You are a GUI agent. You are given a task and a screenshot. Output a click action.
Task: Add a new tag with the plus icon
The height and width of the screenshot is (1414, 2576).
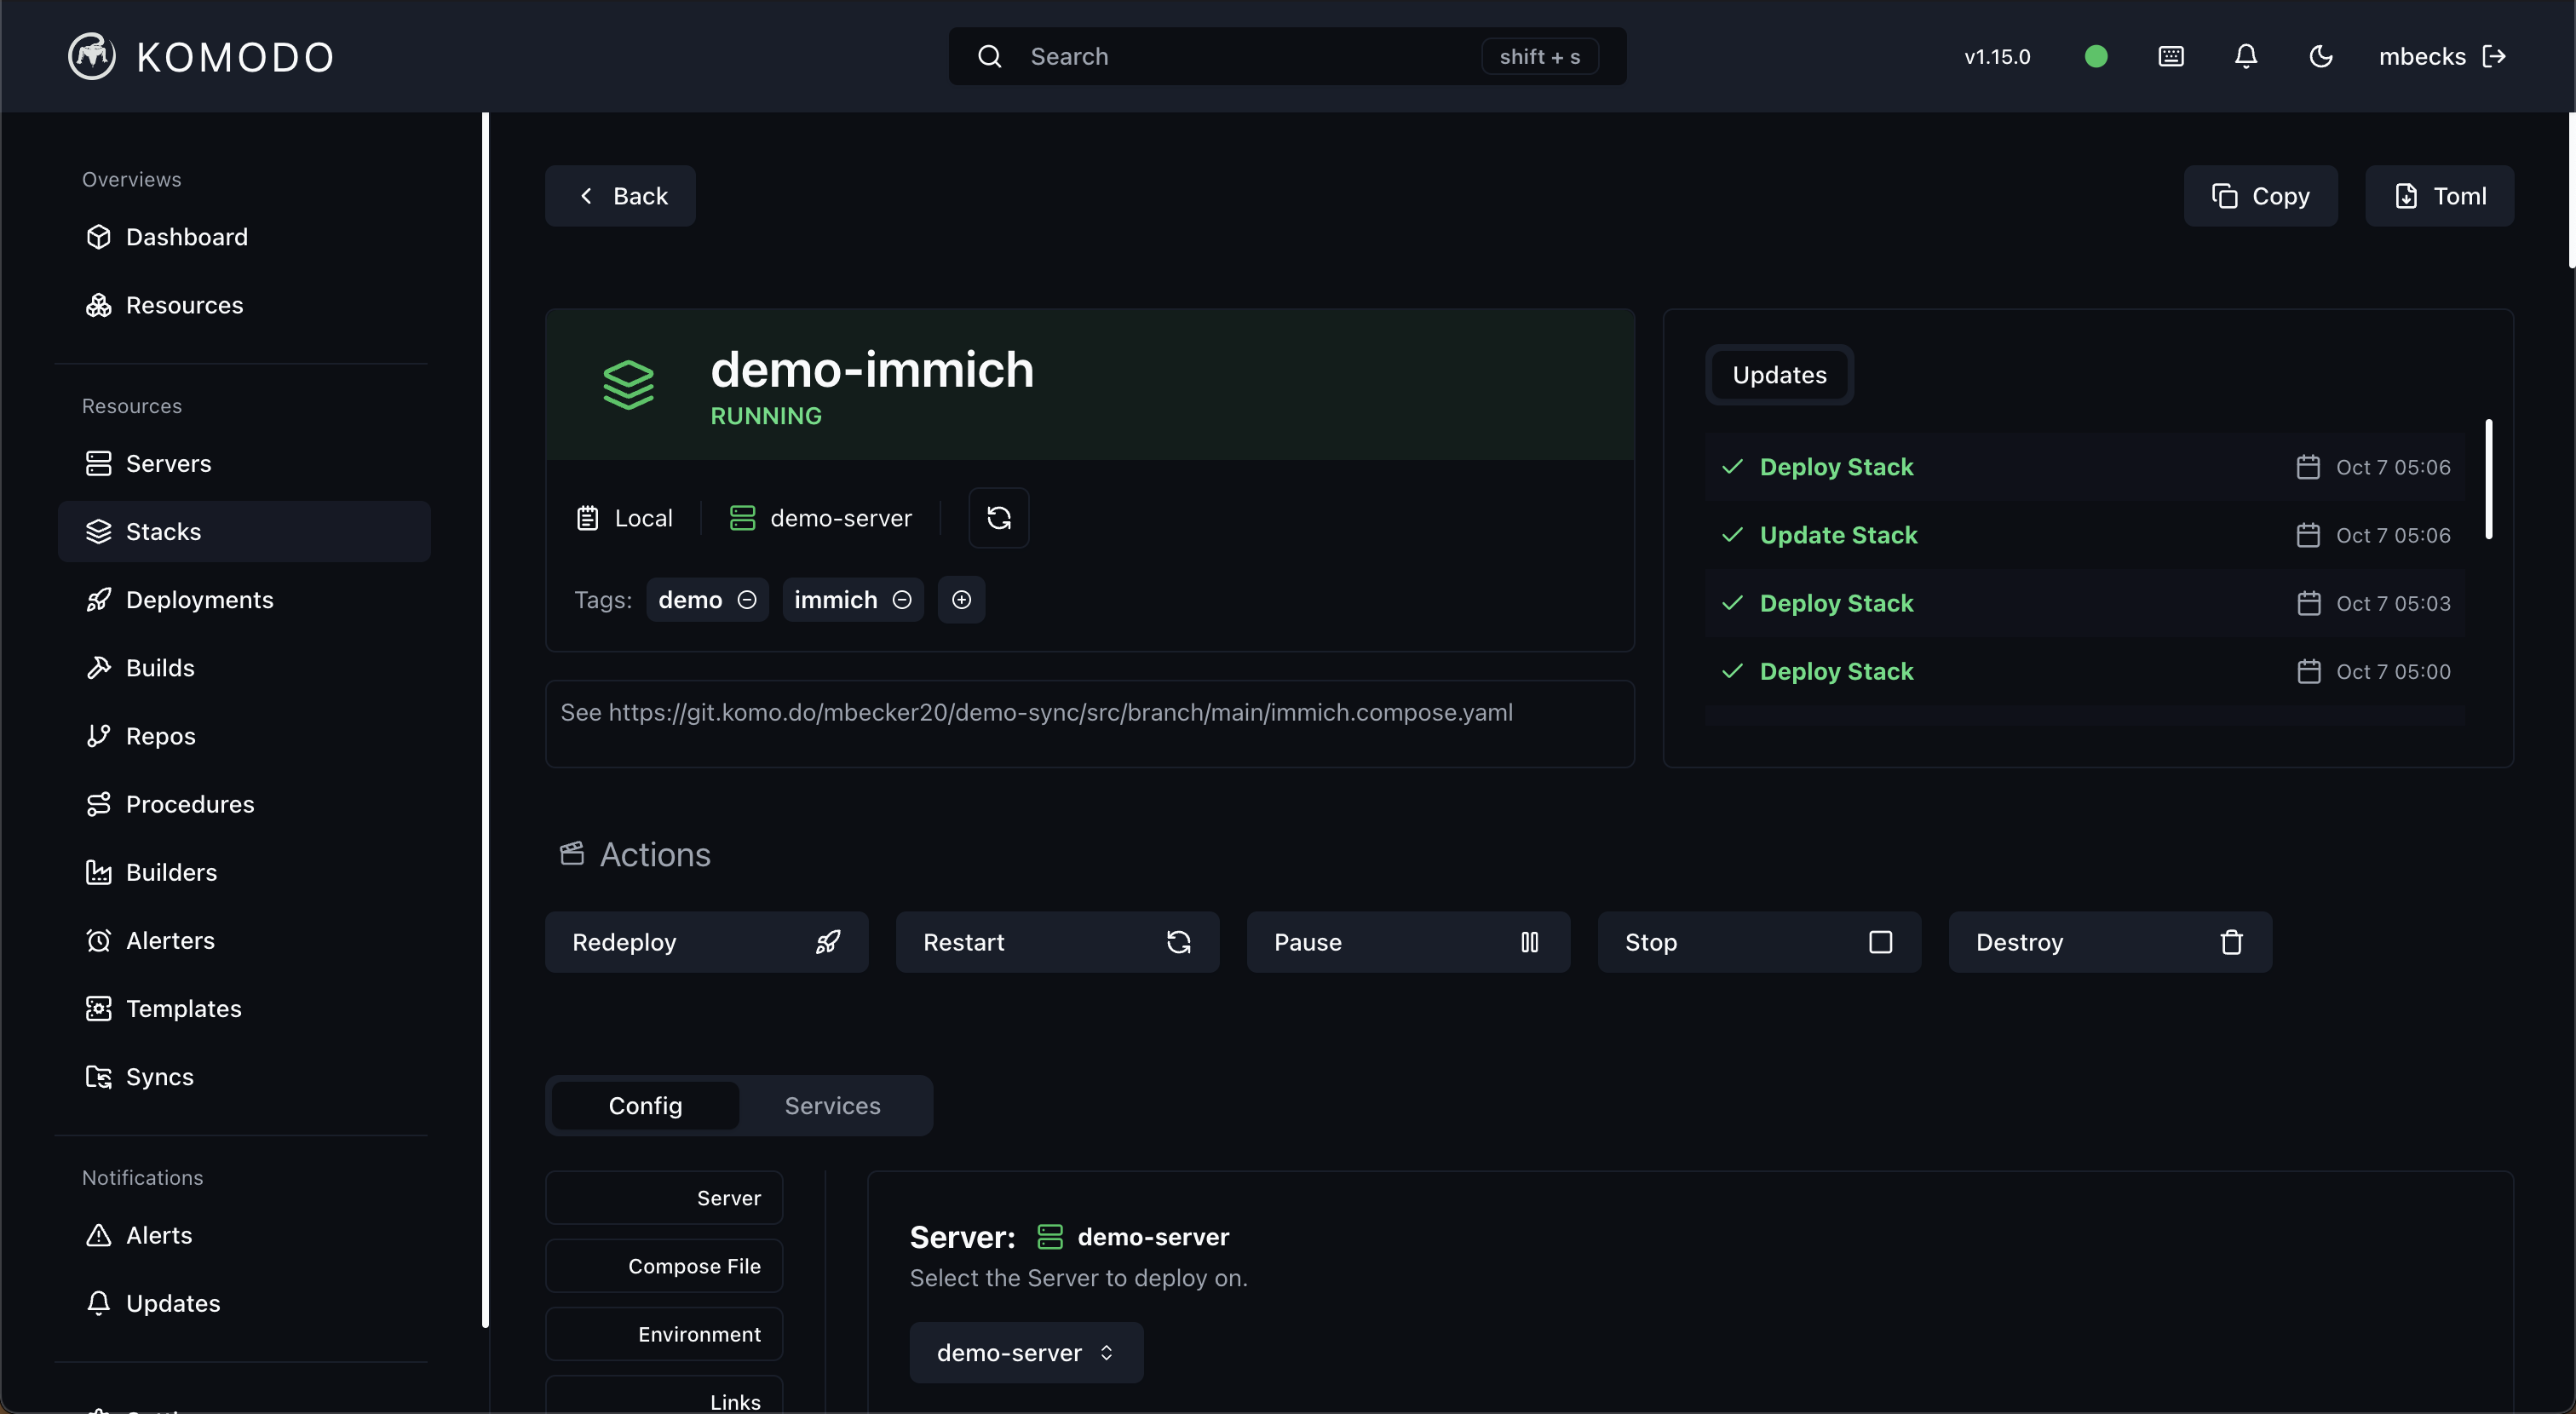click(x=961, y=599)
